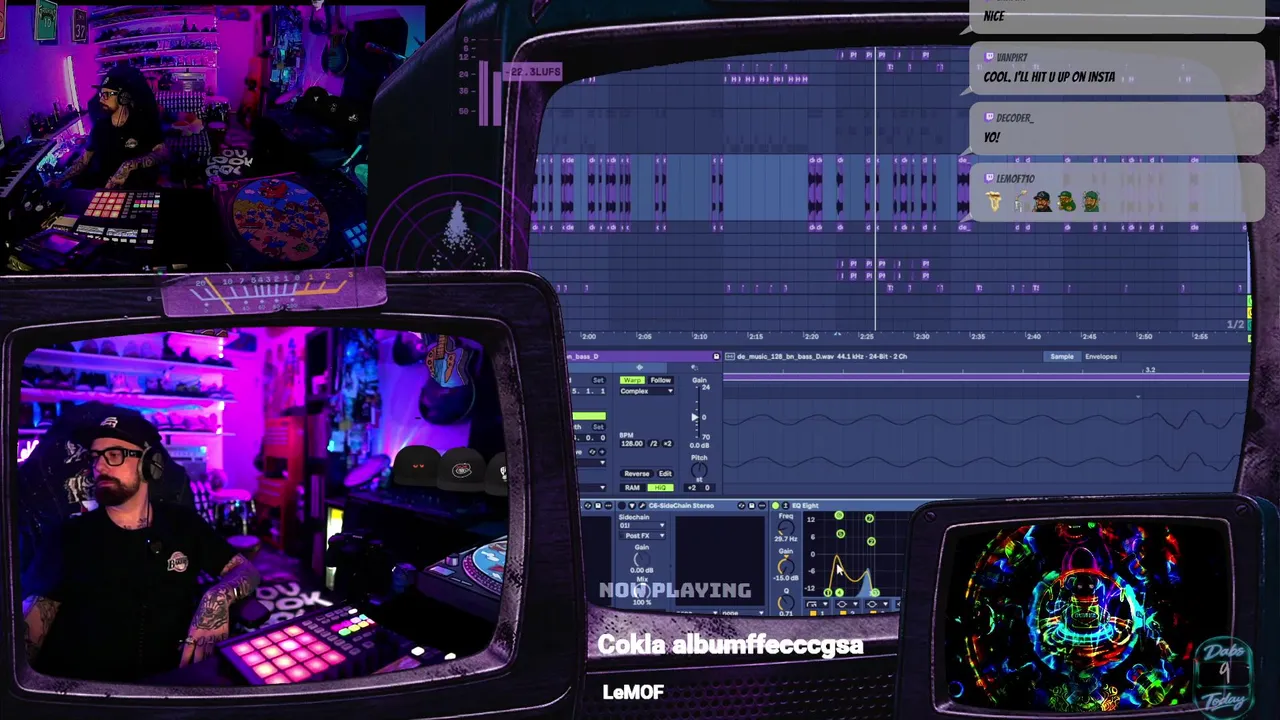Click the 3.2 ruler marker in sample view
This screenshot has width=1280, height=720.
(1150, 370)
